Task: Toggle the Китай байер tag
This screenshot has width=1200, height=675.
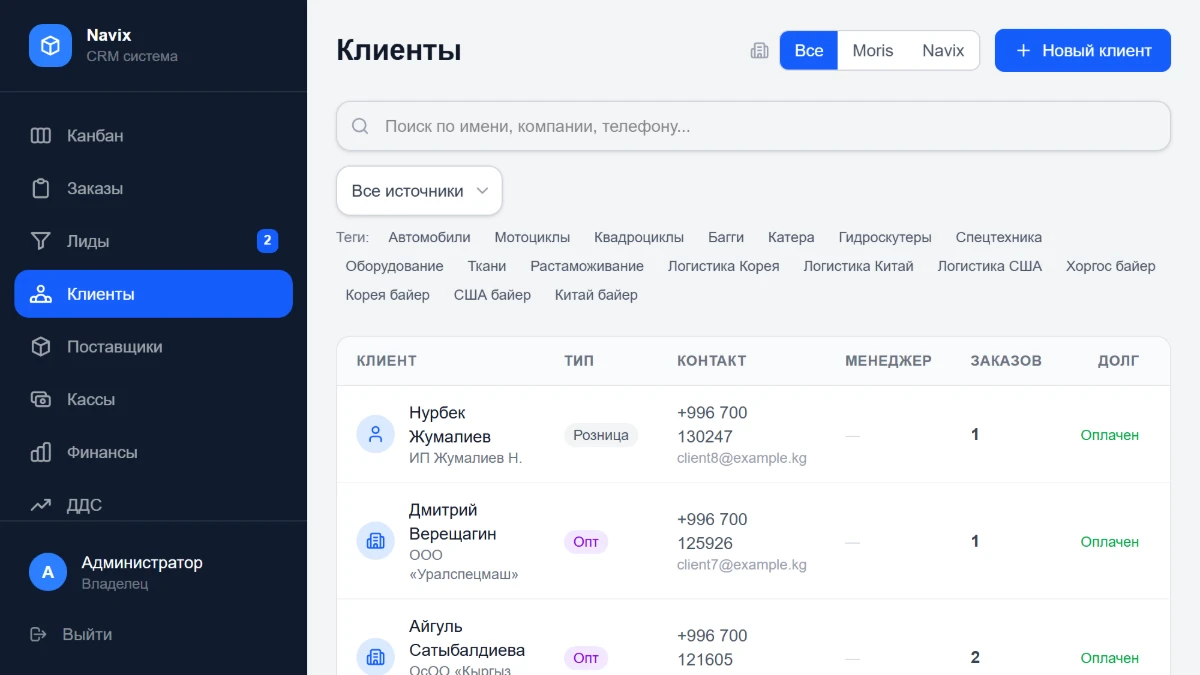Action: coord(596,295)
